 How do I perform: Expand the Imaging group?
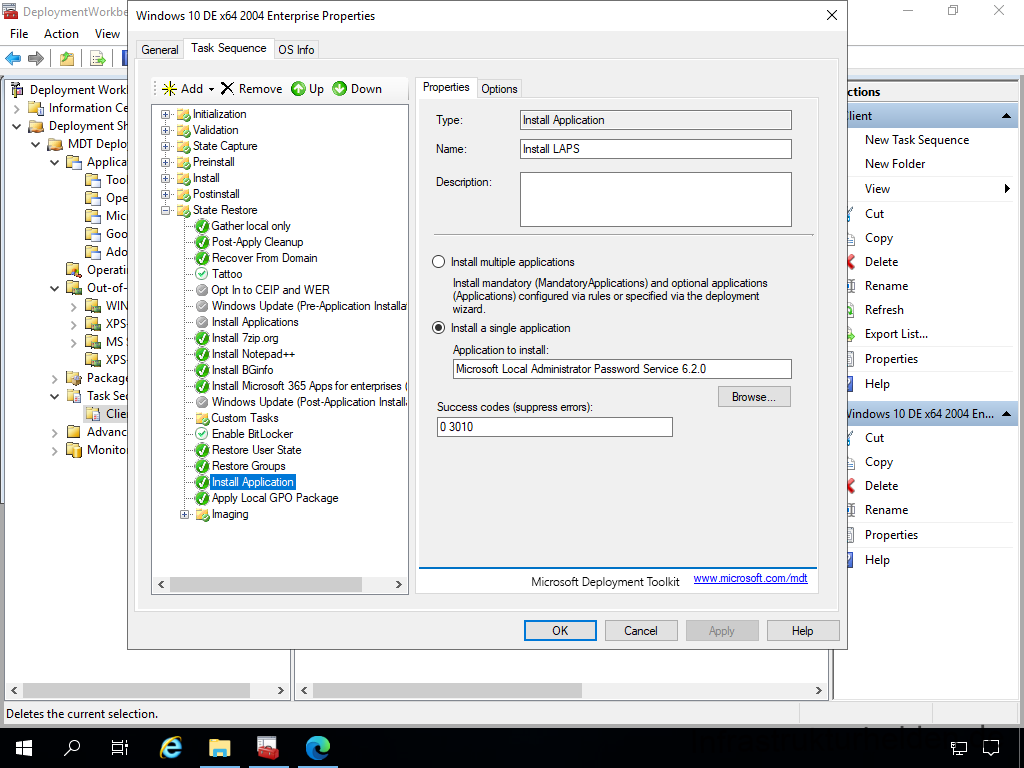coord(185,515)
